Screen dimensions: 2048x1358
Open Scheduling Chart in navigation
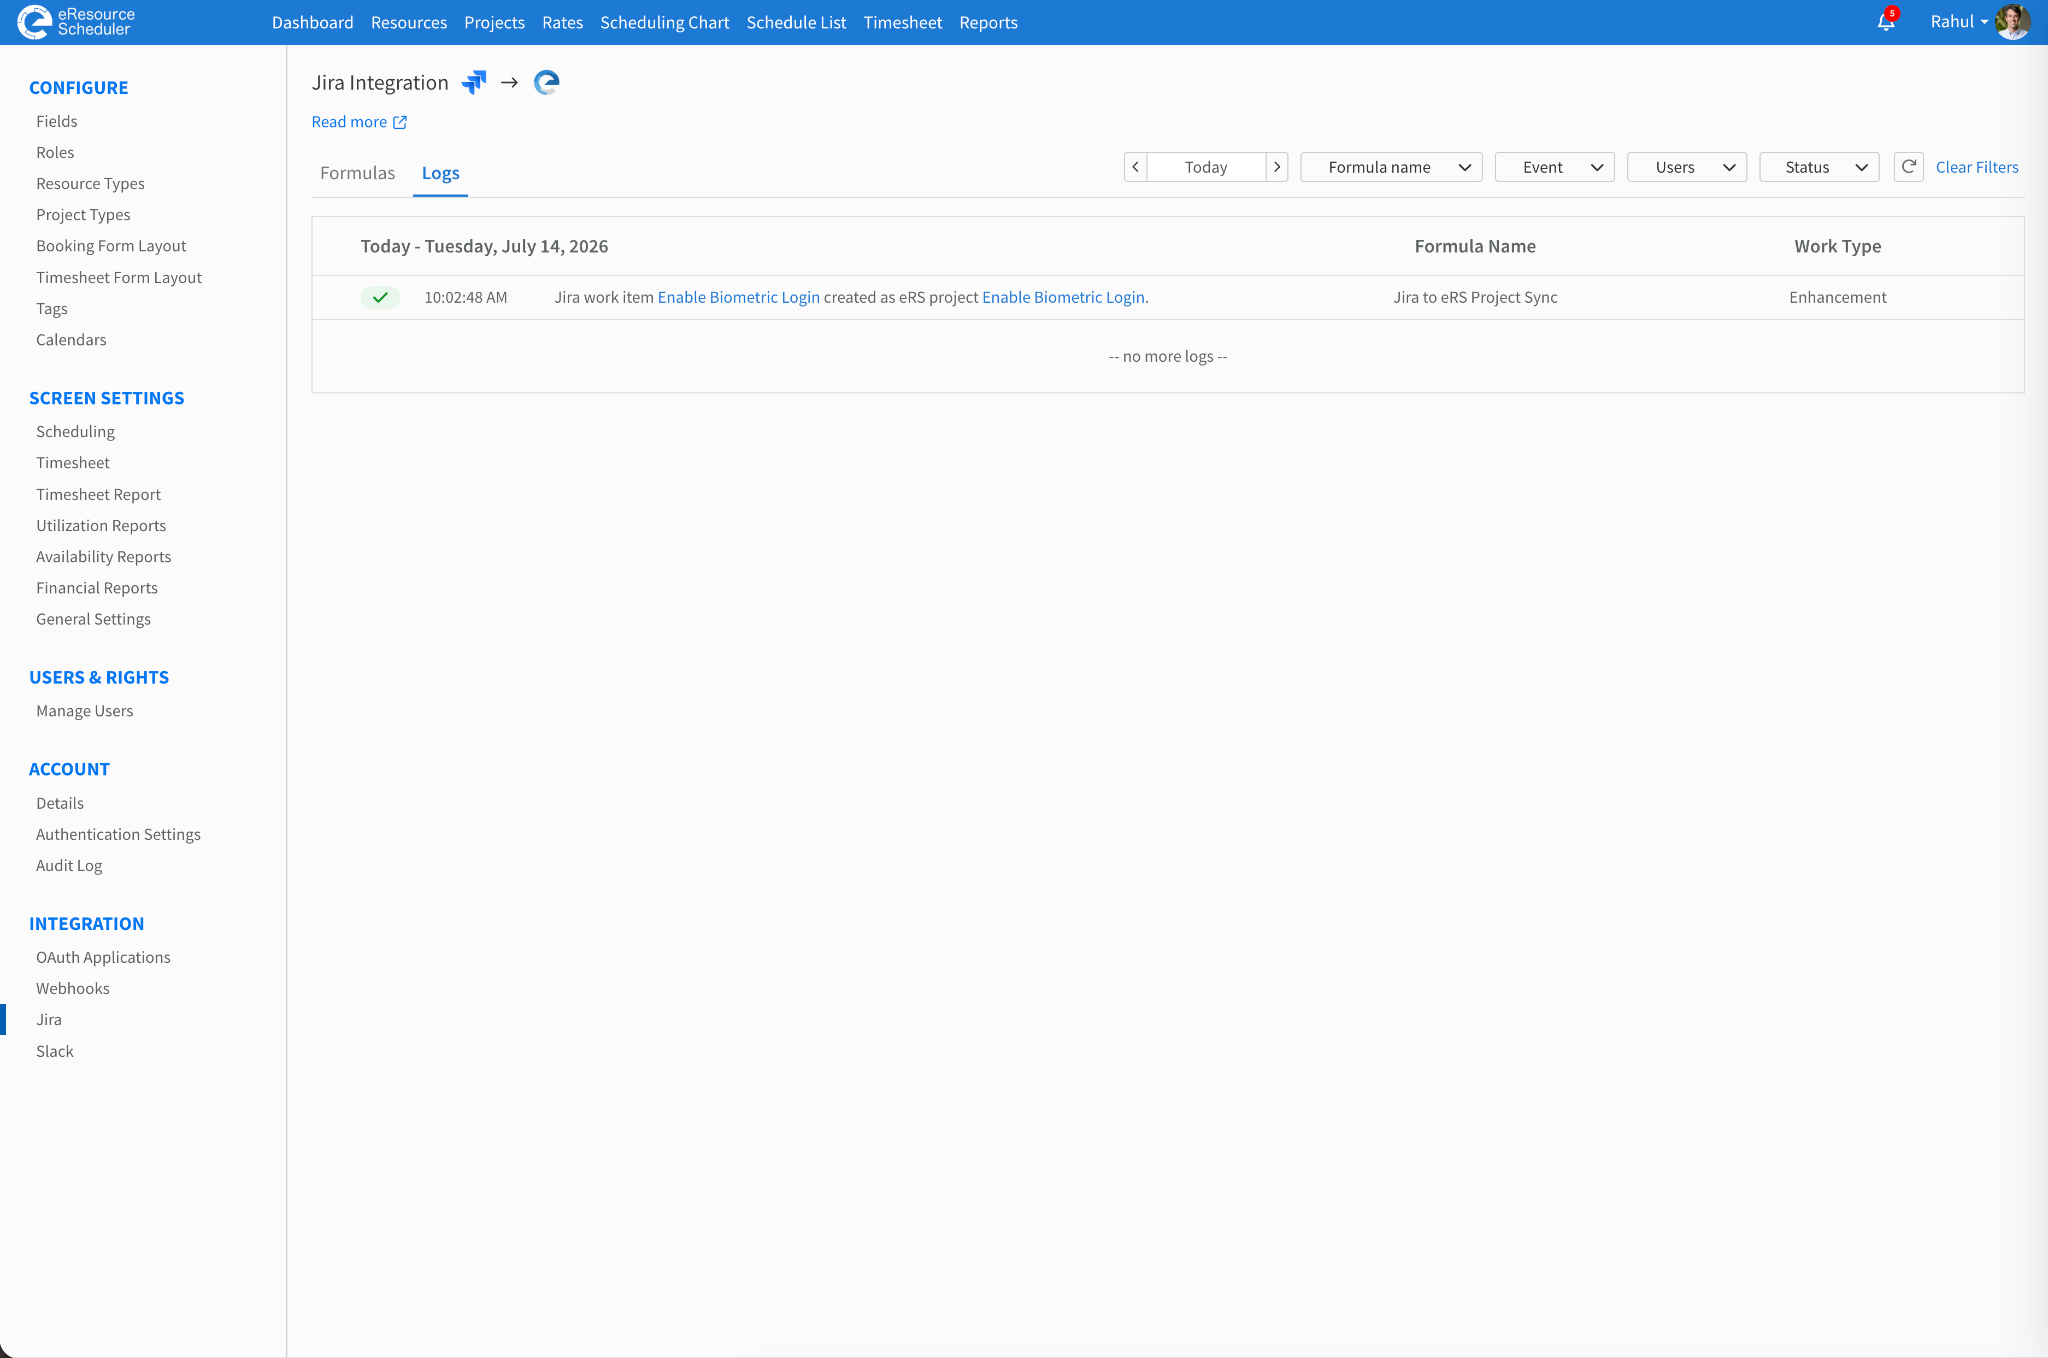click(x=664, y=22)
